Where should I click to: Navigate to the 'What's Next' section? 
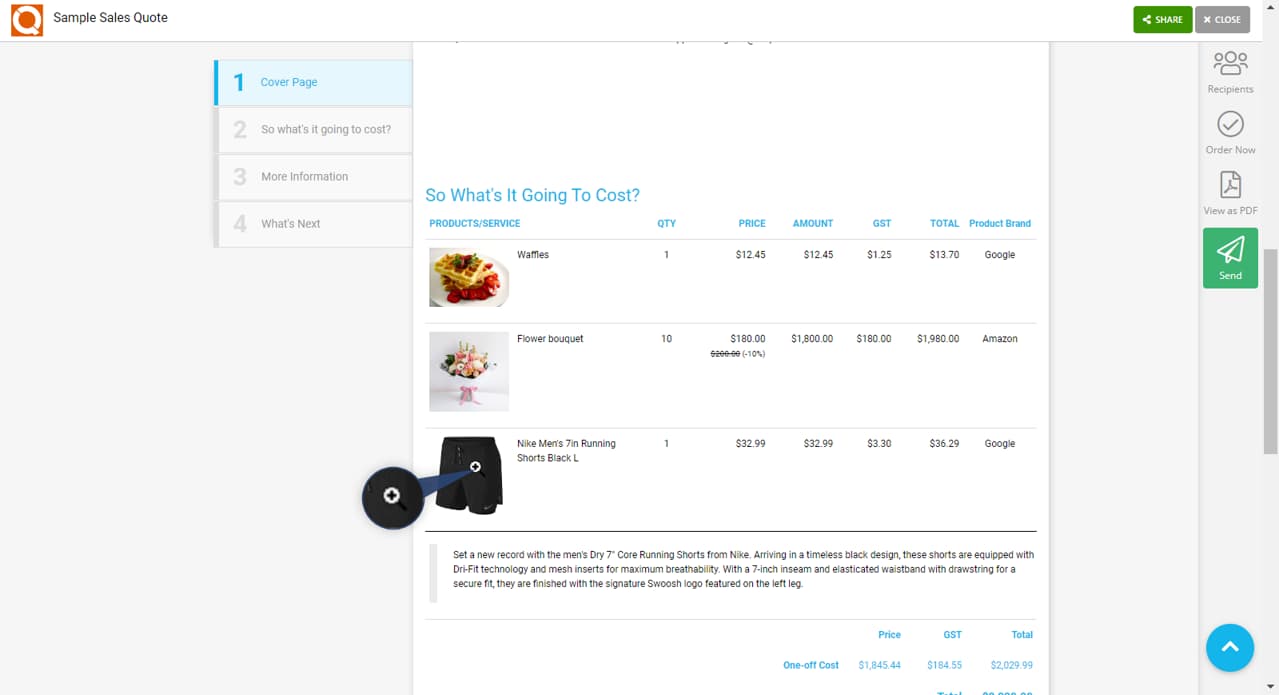point(313,223)
